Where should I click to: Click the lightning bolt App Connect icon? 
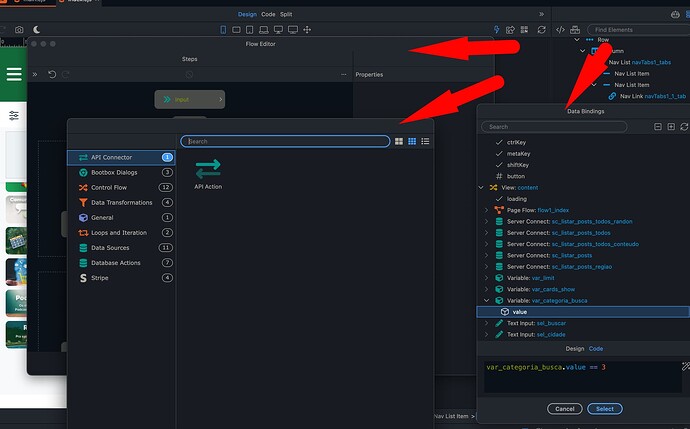tap(496, 29)
